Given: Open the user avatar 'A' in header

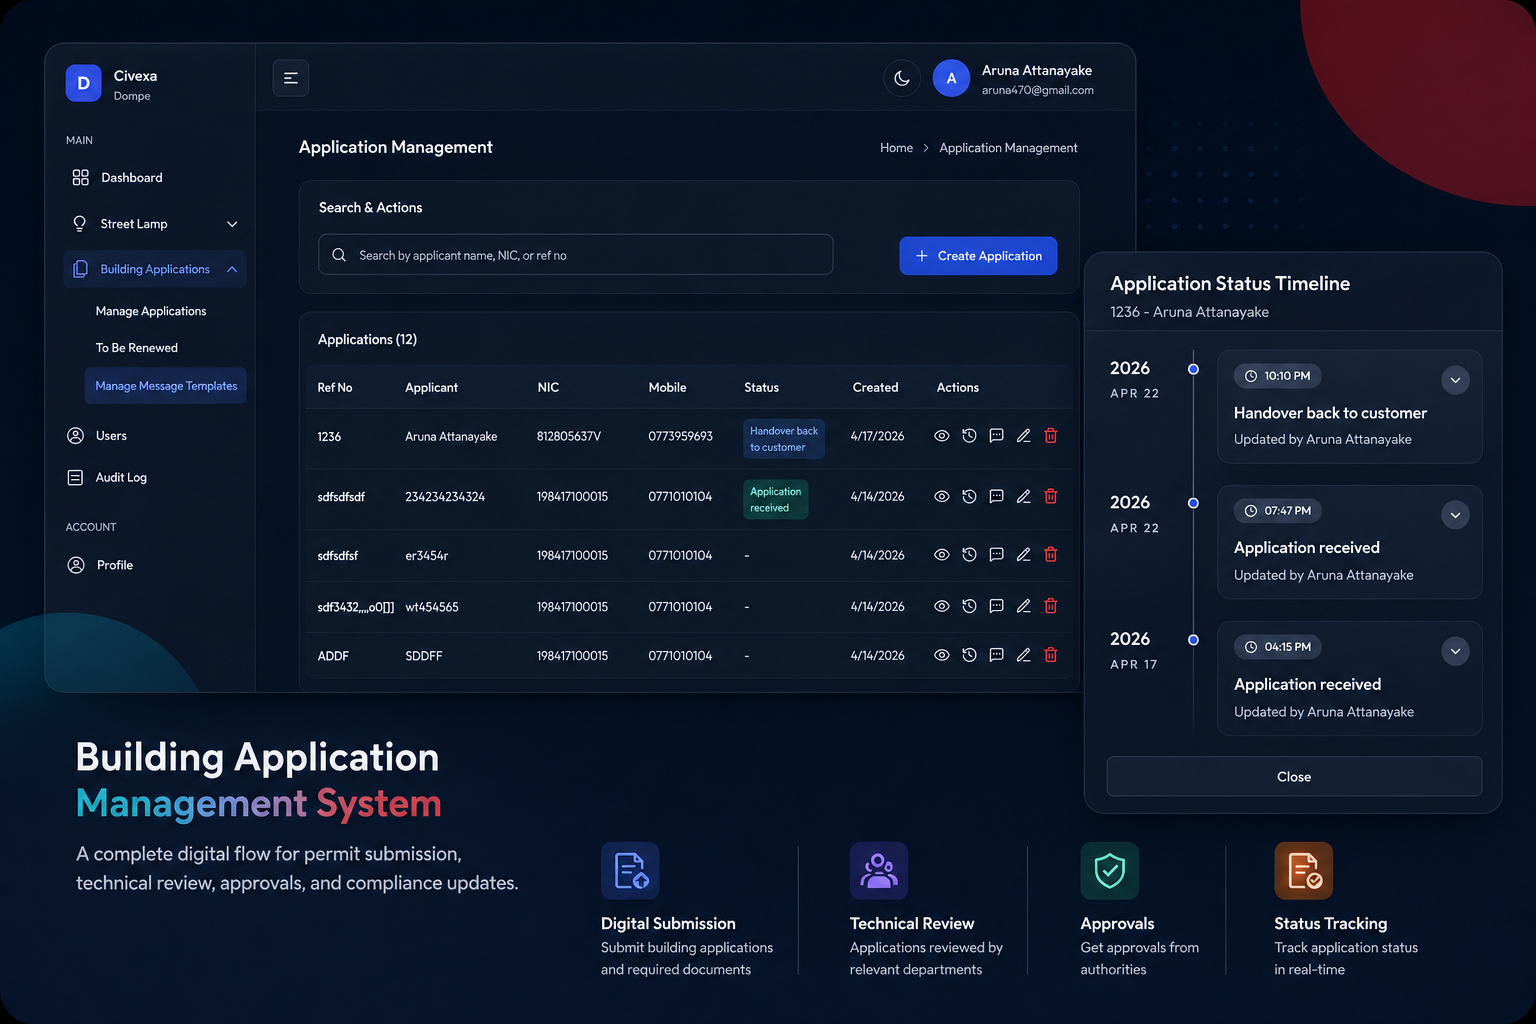Looking at the screenshot, I should coord(951,78).
